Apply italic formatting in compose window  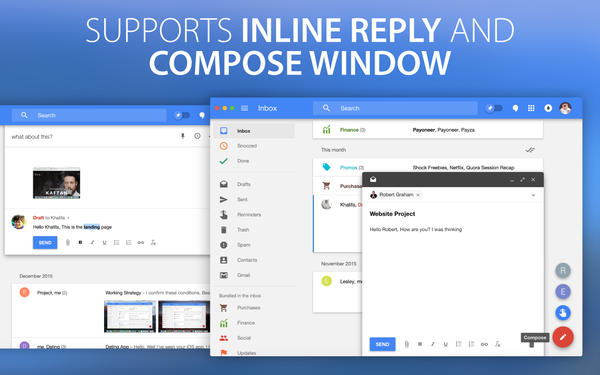(x=433, y=344)
